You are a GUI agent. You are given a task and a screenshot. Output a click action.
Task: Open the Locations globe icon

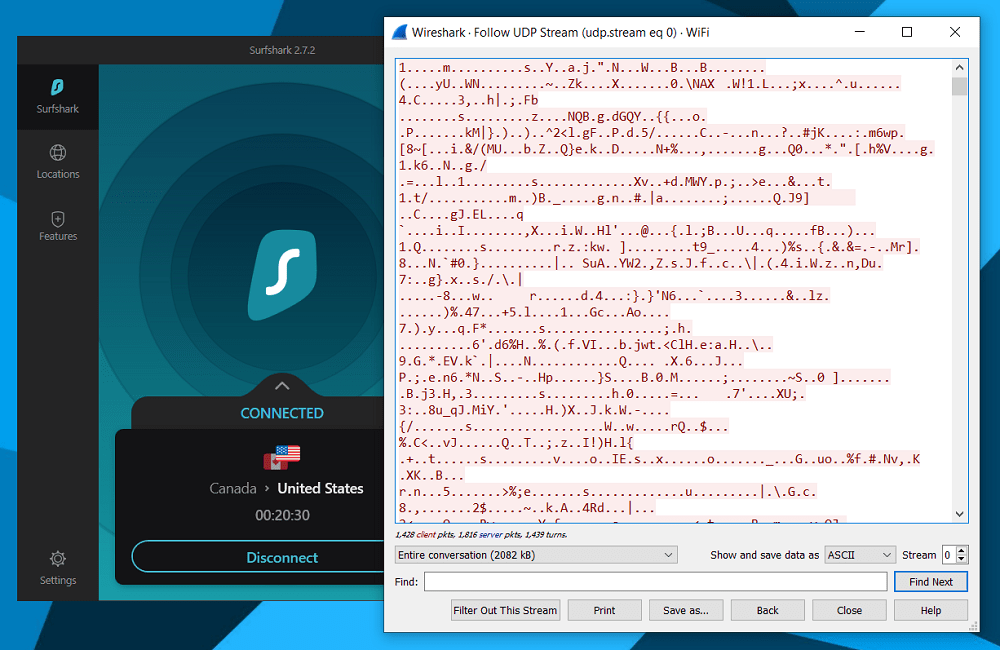[x=57, y=152]
